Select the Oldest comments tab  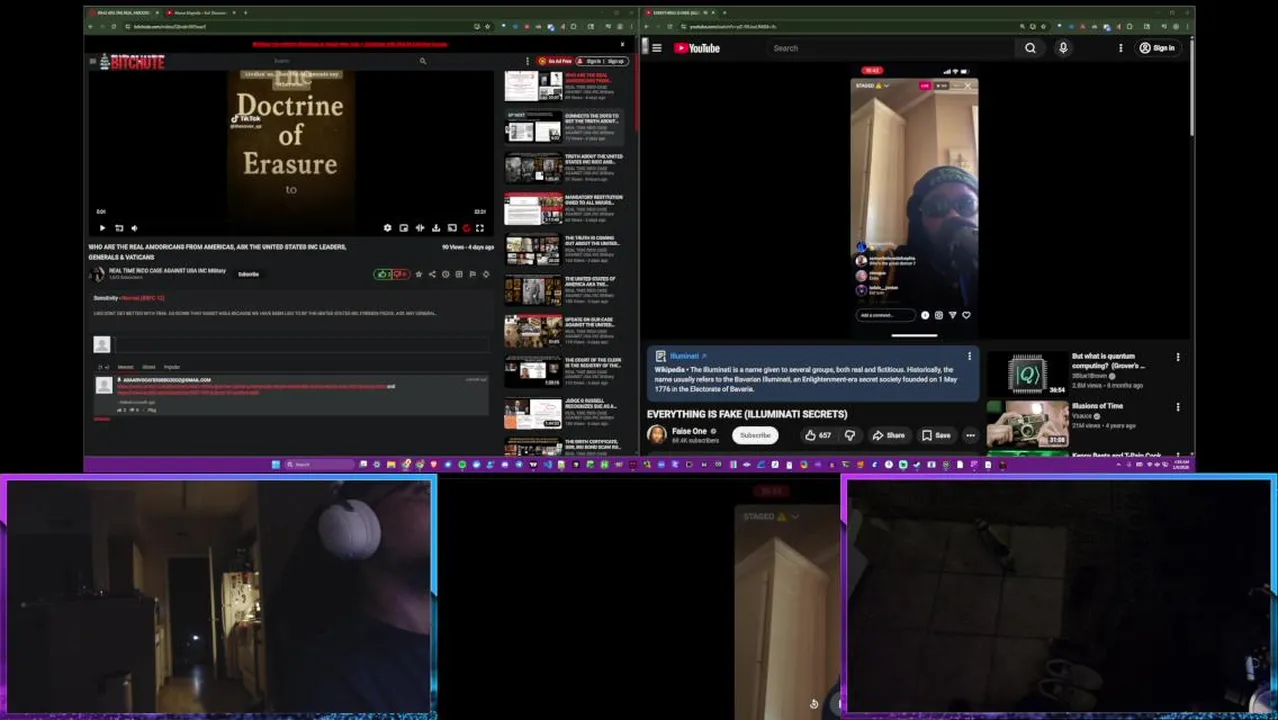pos(148,367)
